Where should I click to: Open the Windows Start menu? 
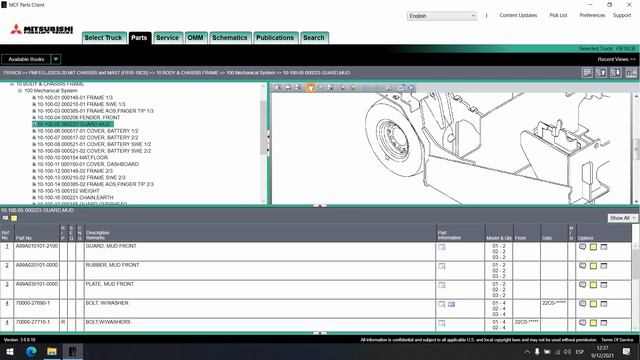(x=10, y=351)
